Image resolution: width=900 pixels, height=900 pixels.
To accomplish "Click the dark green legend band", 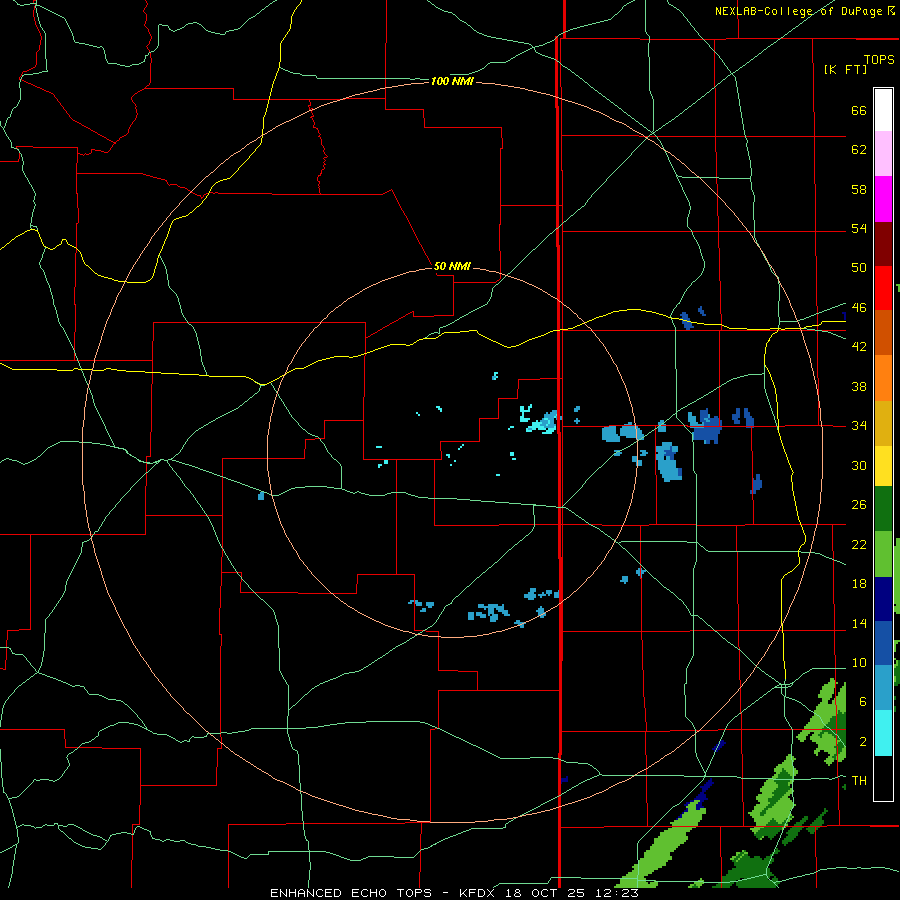I will pyautogui.click(x=883, y=509).
